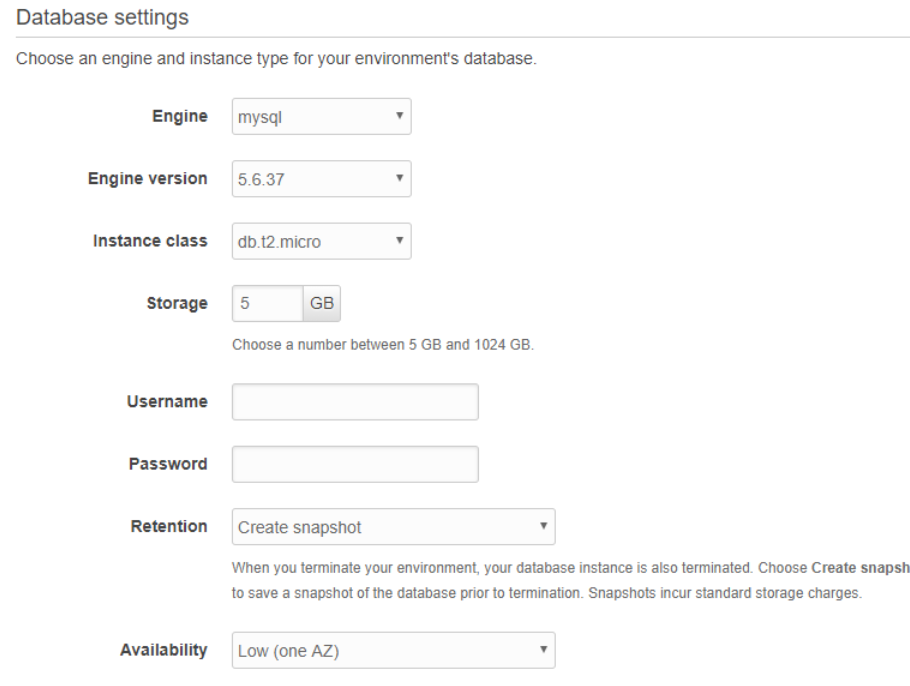Click the Retention field label
910x686 pixels.
point(168,526)
